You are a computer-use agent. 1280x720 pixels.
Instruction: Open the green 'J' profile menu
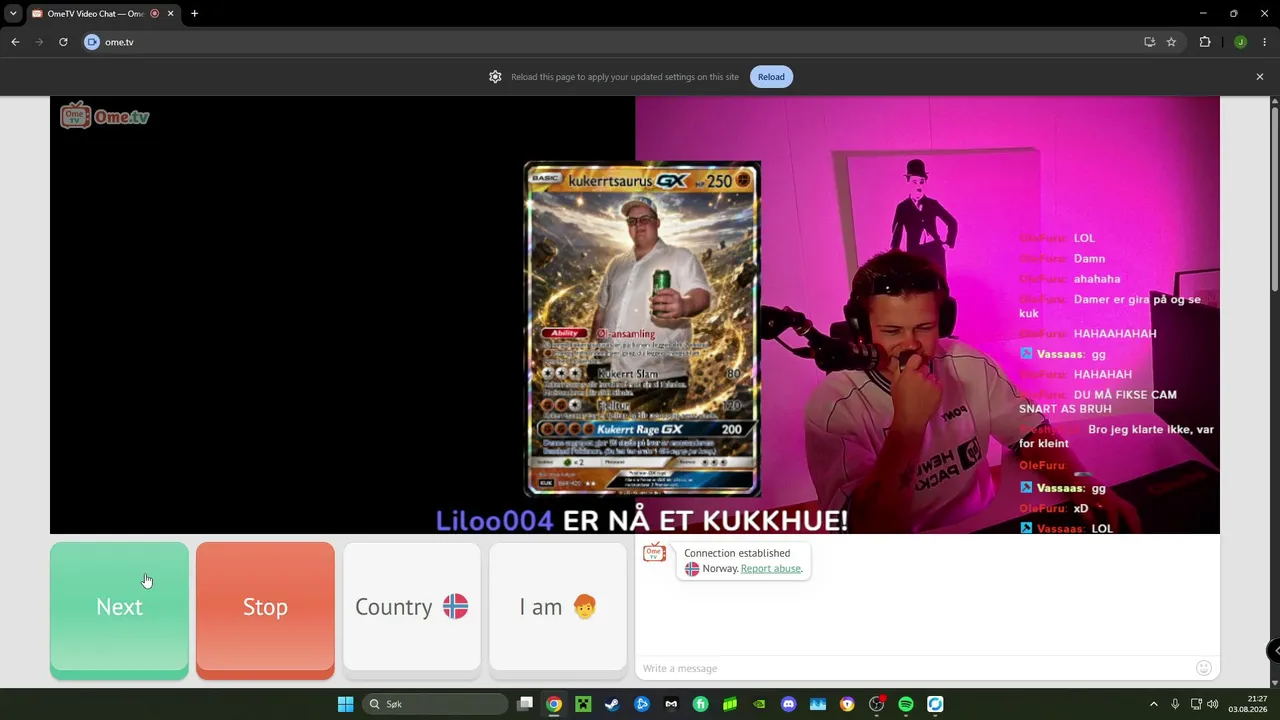(x=1240, y=42)
